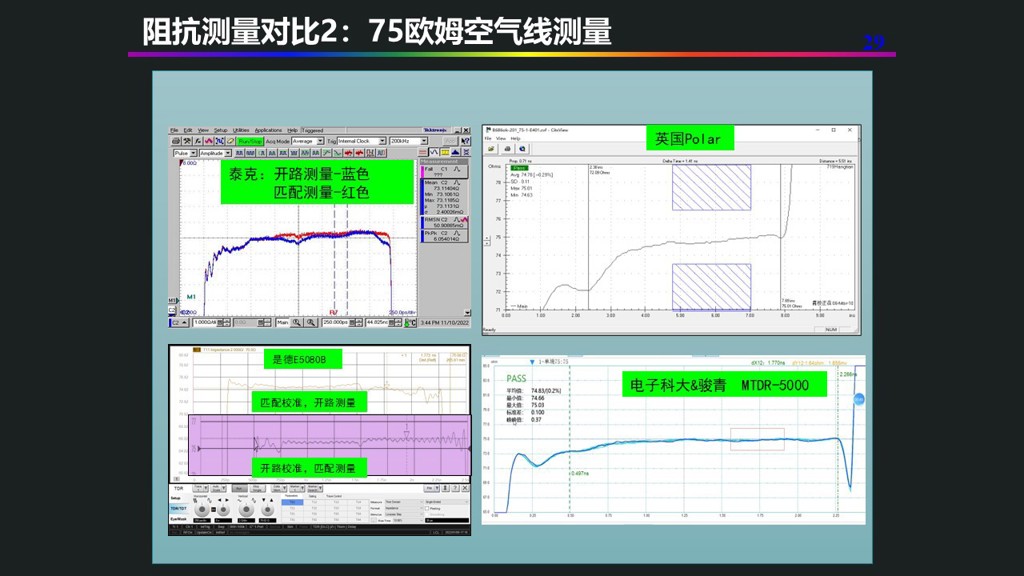This screenshot has height=576, width=1024.
Task: Select the RMSN C2 measurement readout
Action: pyautogui.click(x=445, y=223)
